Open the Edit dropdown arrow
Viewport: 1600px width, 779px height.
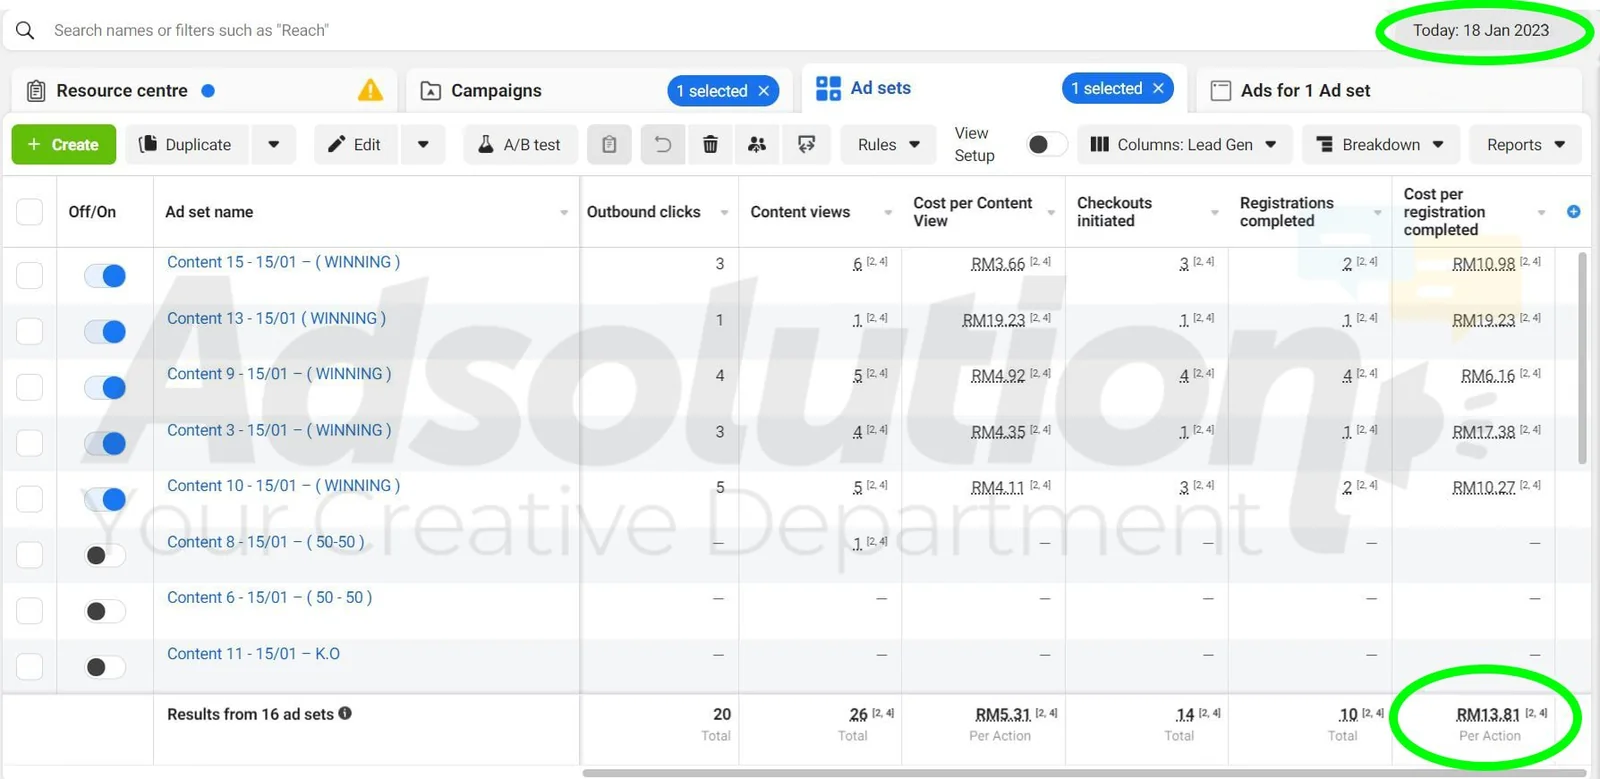(x=423, y=145)
